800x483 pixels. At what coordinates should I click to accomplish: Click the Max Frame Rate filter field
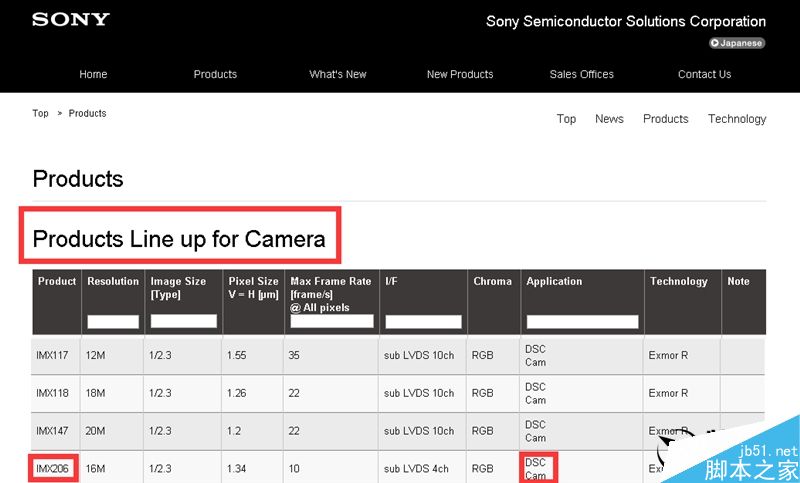point(332,321)
